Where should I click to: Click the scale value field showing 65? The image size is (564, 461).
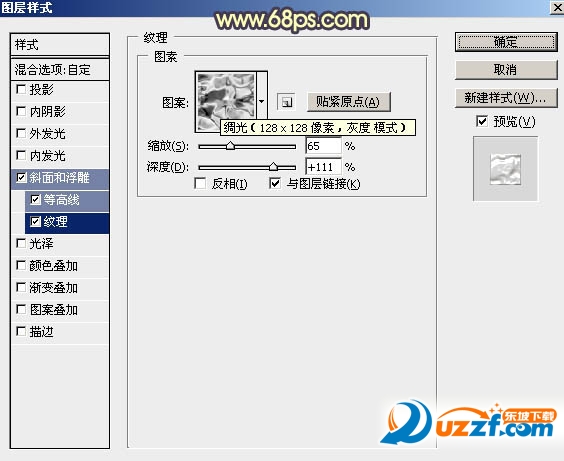323,146
